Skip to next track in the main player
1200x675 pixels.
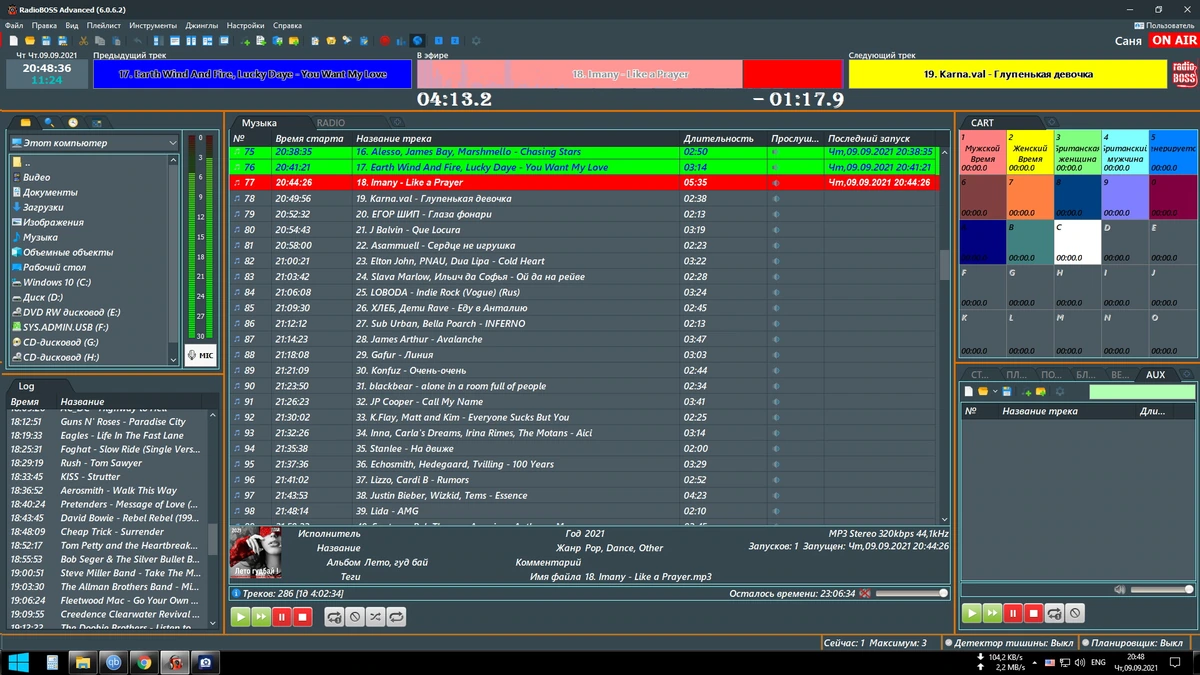[261, 617]
